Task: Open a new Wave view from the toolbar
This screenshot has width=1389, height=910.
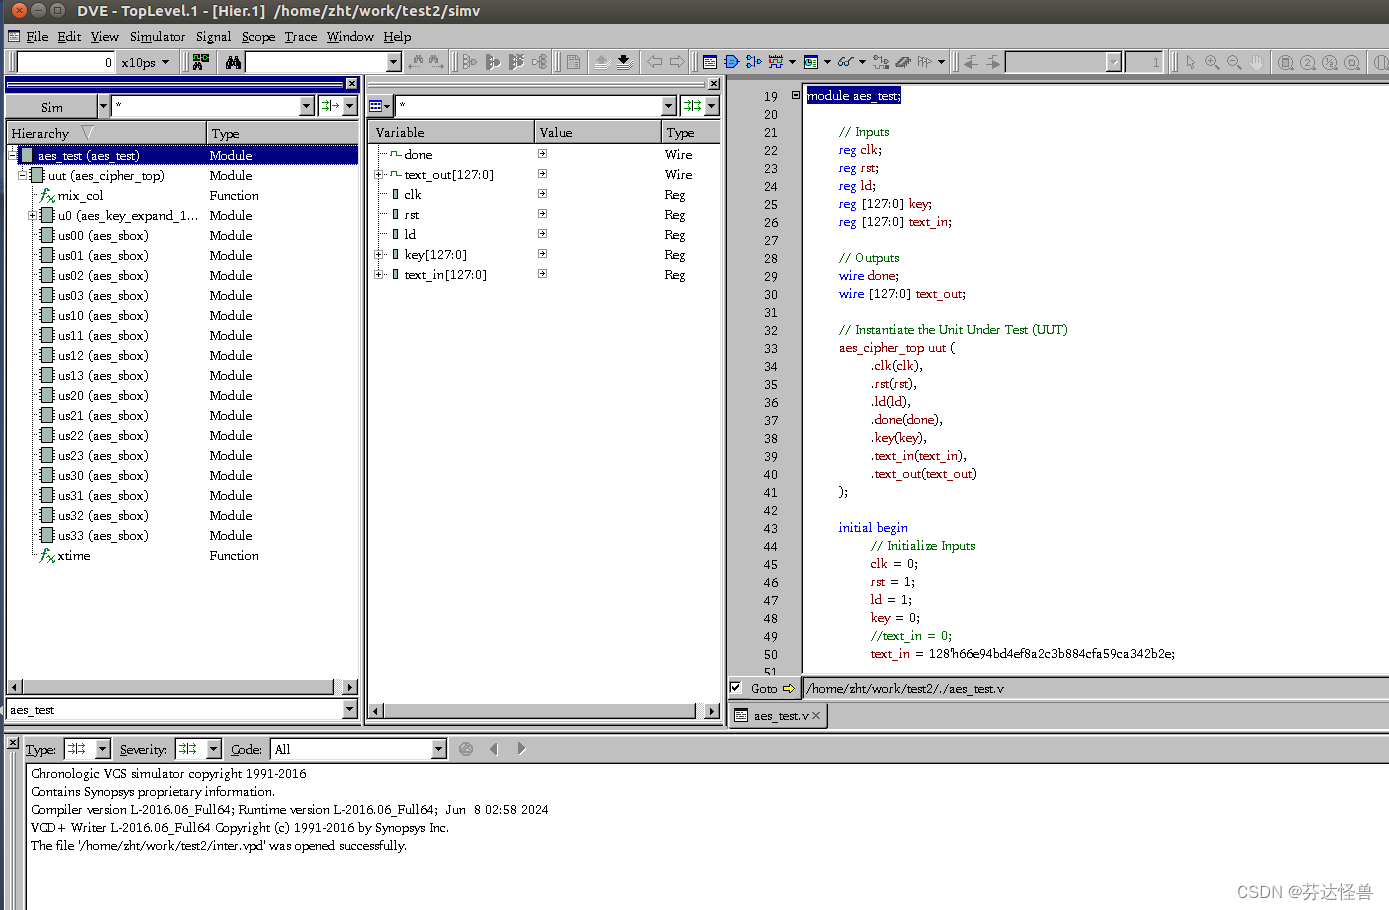Action: 775,61
